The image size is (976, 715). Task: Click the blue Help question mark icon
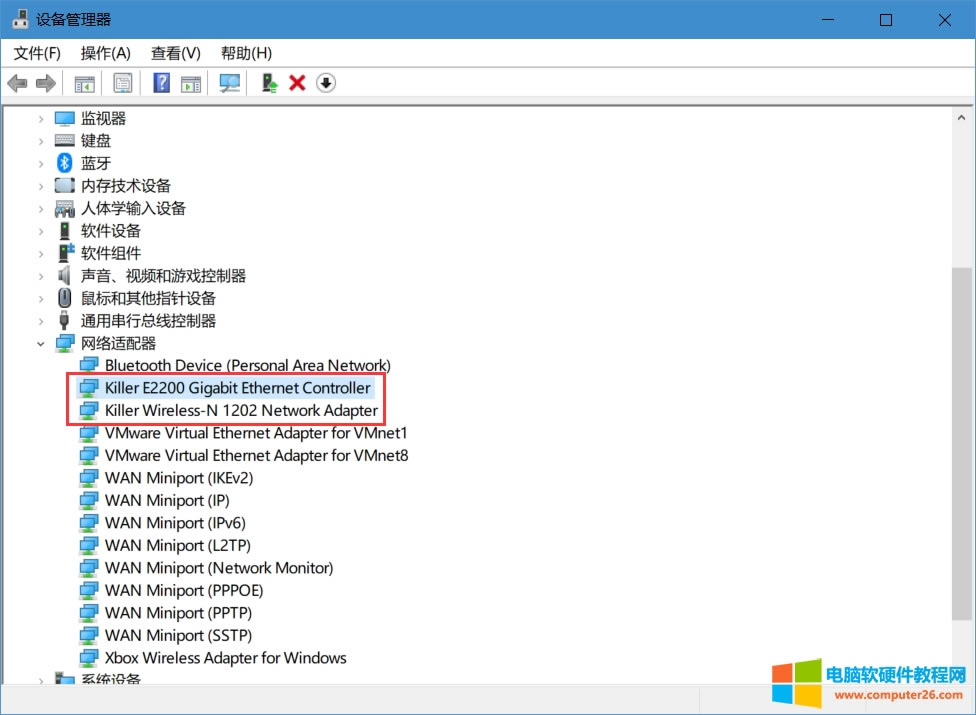point(161,83)
